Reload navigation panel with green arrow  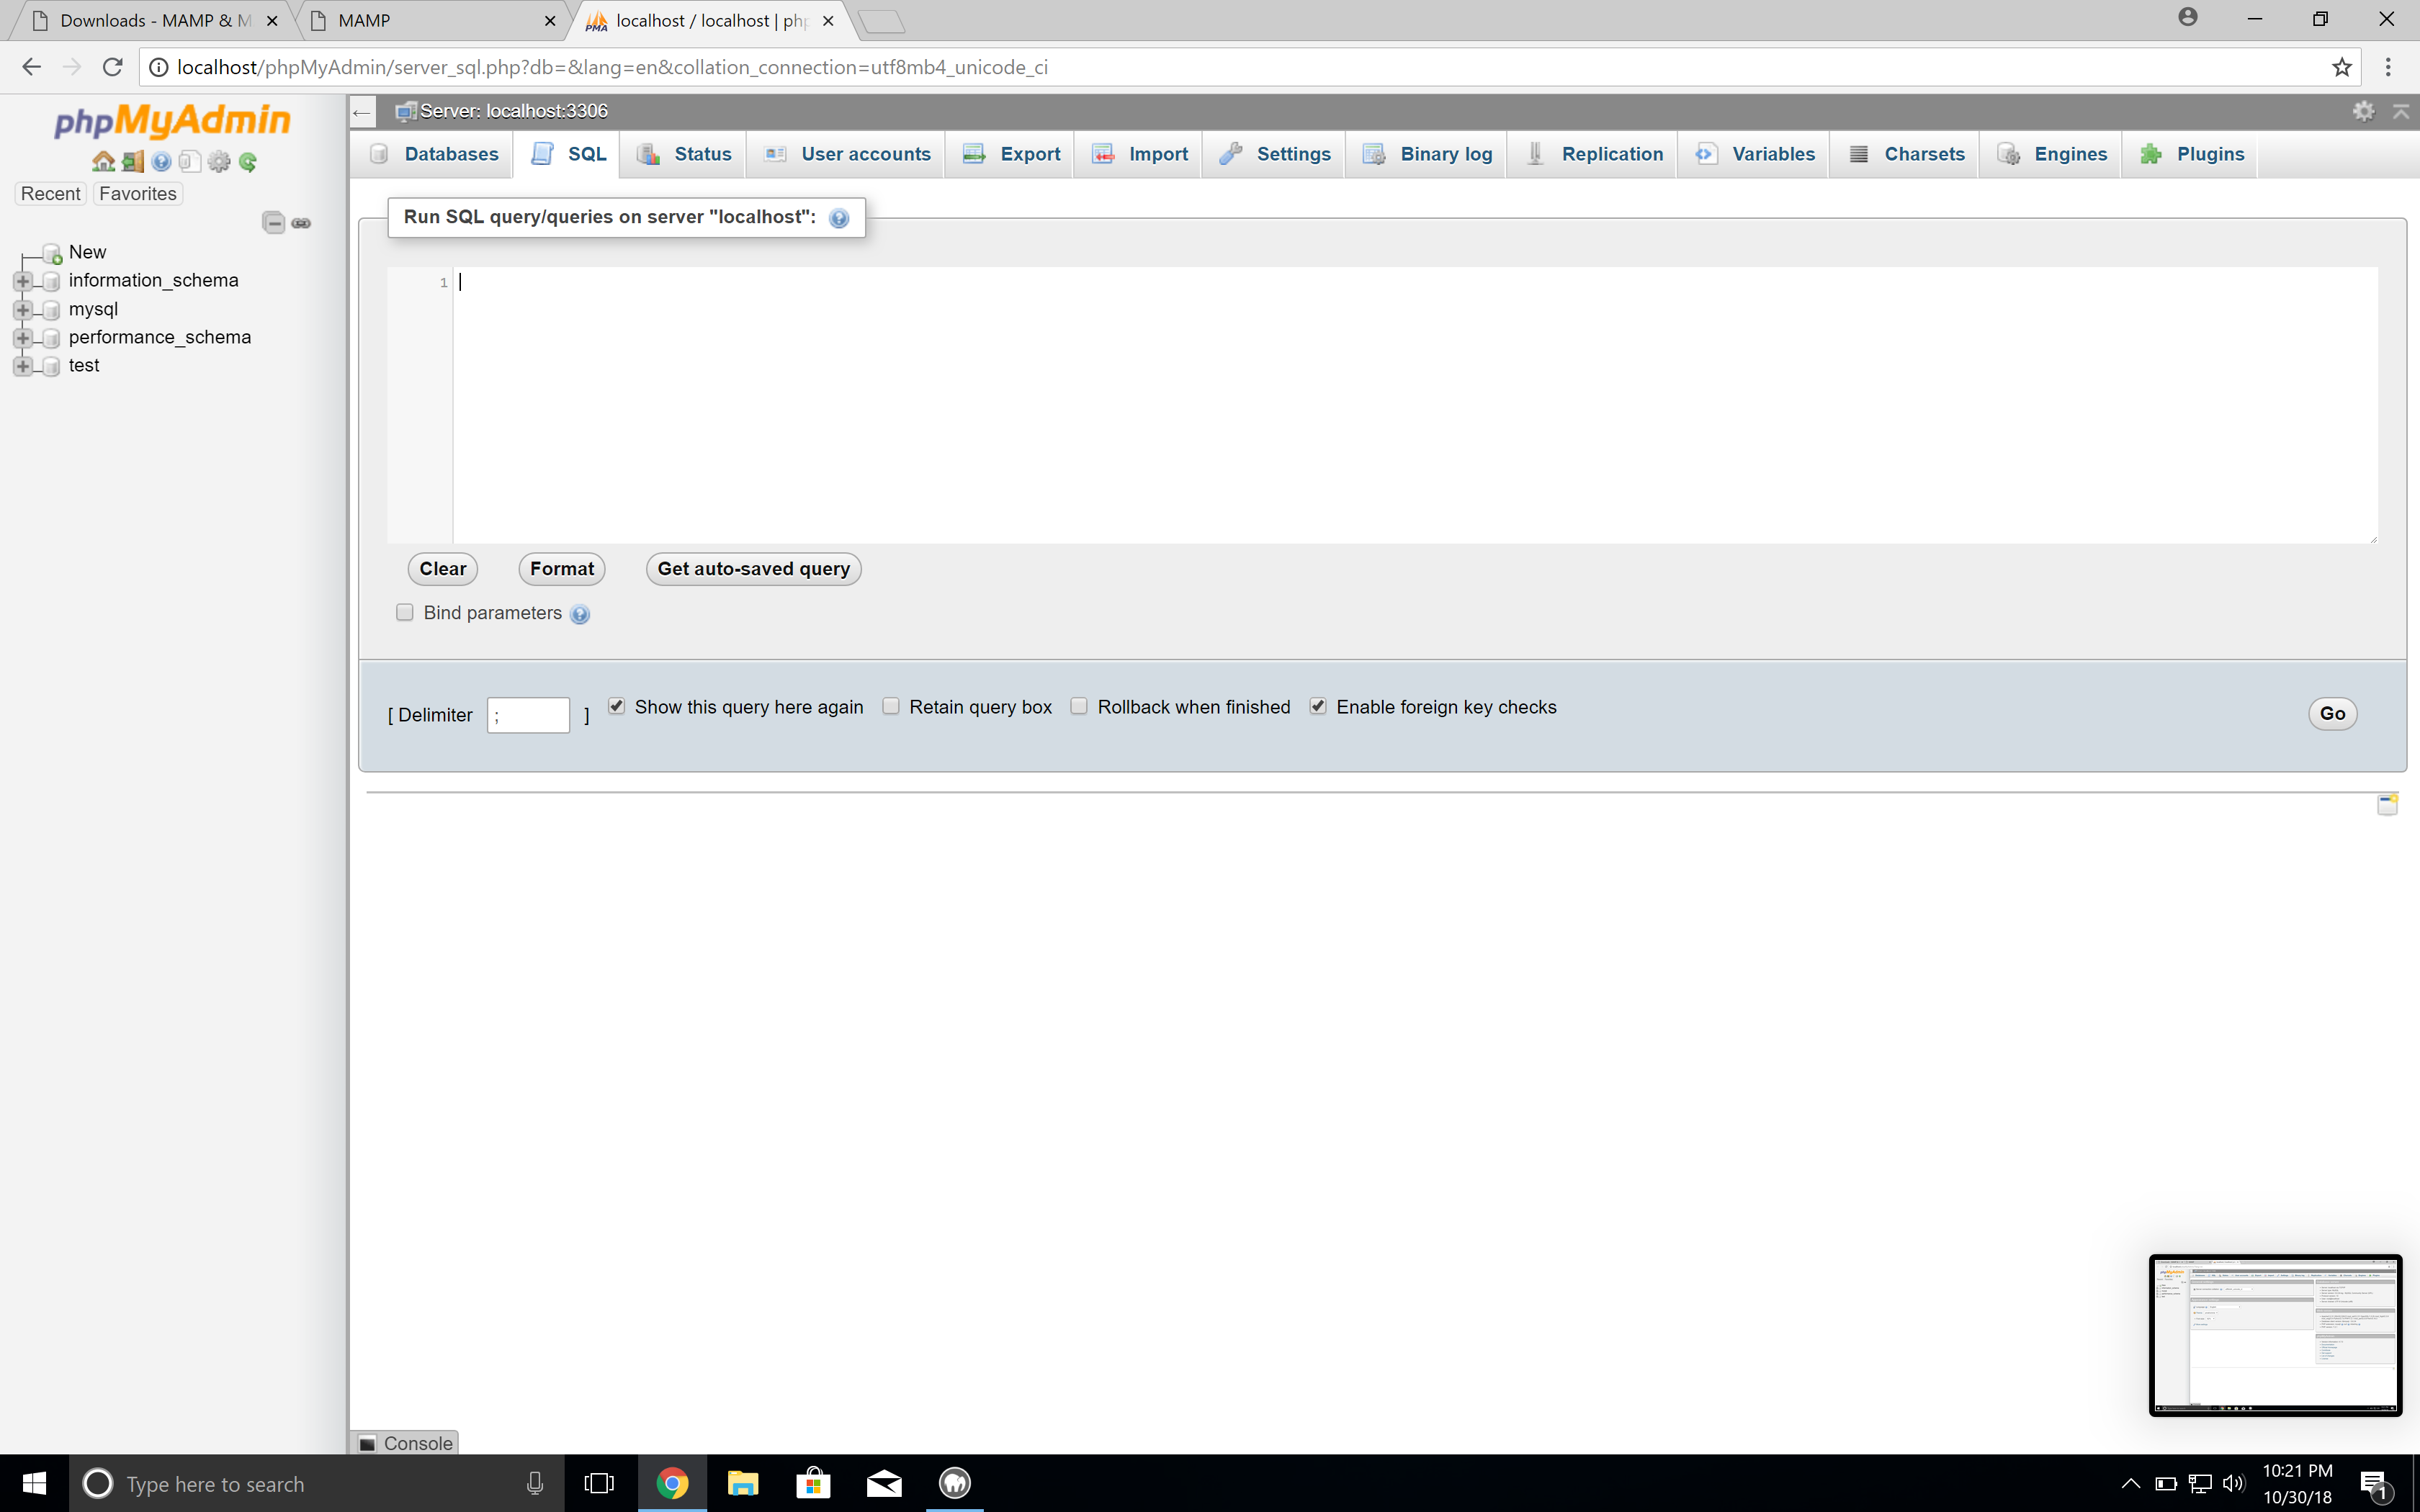point(248,161)
